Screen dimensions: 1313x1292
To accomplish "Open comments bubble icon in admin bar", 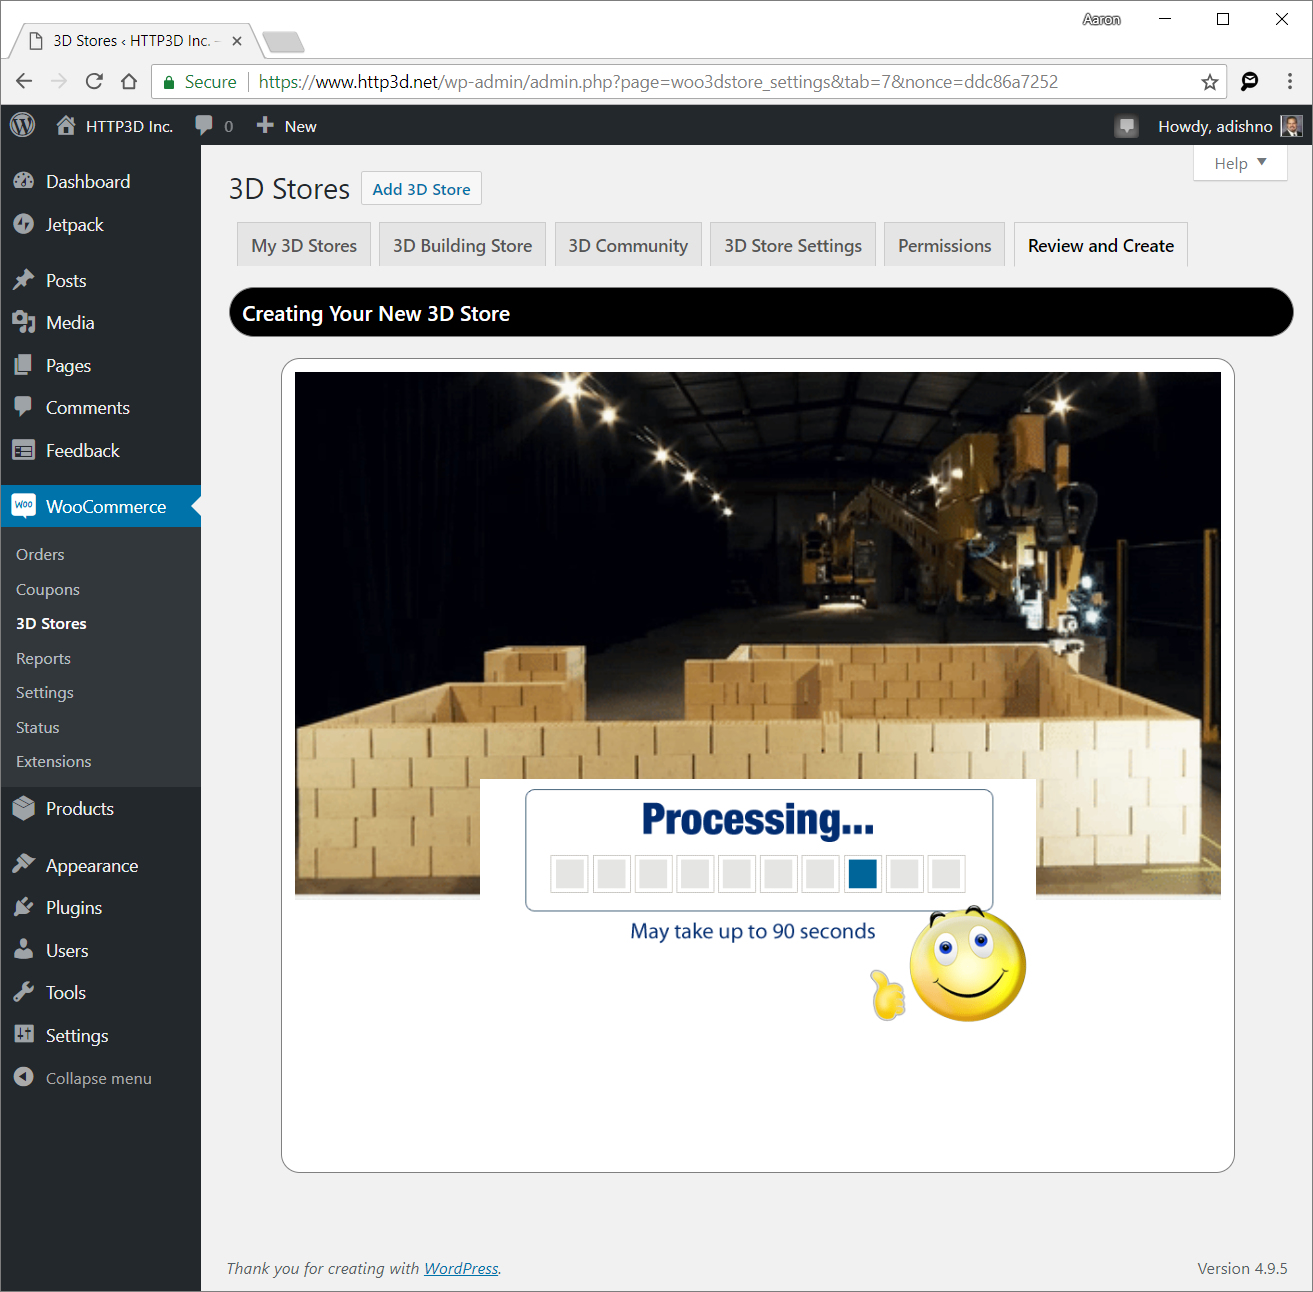I will pyautogui.click(x=204, y=125).
